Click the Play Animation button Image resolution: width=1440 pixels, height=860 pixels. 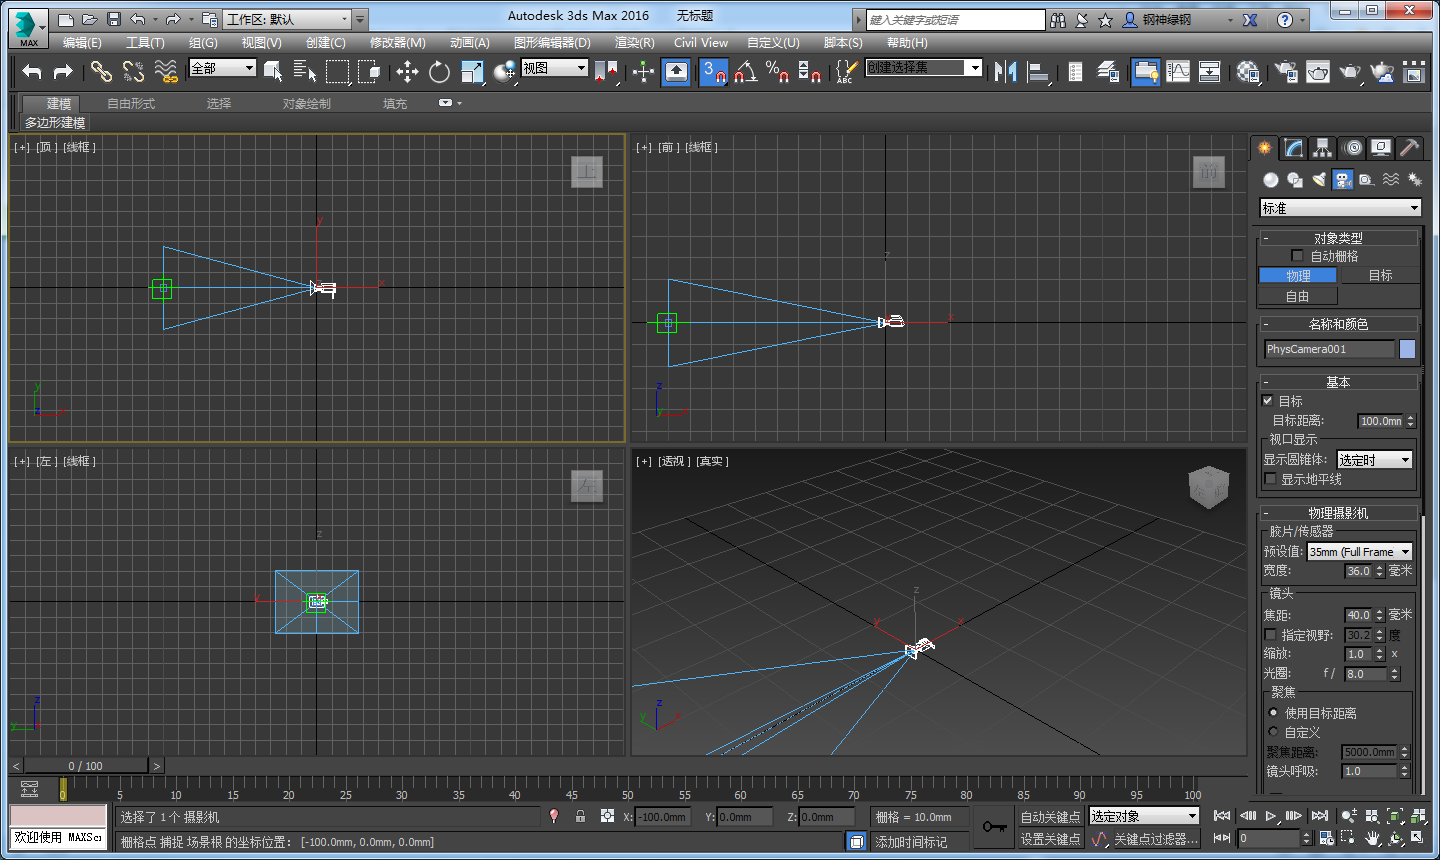[1271, 816]
